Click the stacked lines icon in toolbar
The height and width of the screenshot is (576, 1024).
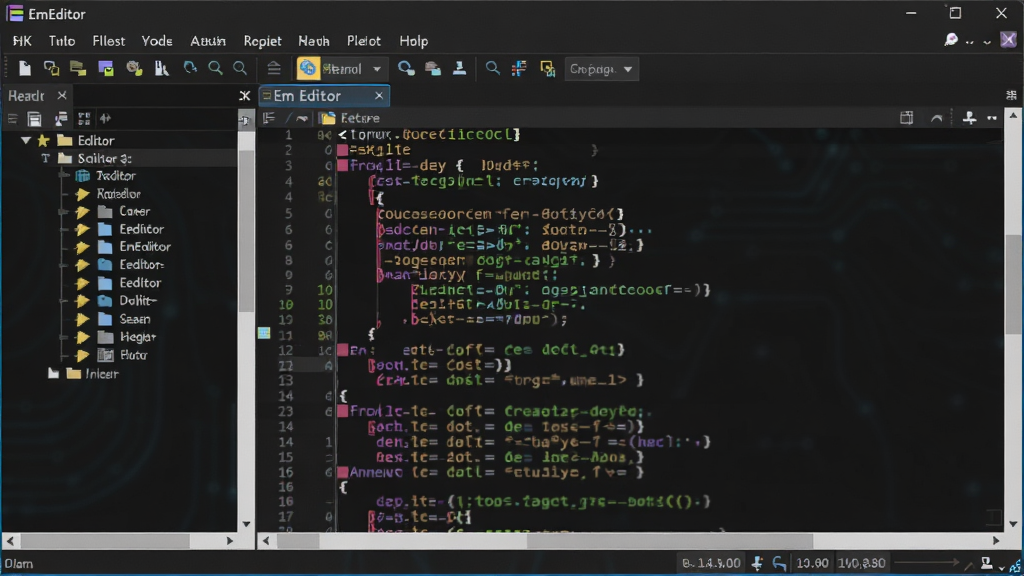tap(274, 69)
